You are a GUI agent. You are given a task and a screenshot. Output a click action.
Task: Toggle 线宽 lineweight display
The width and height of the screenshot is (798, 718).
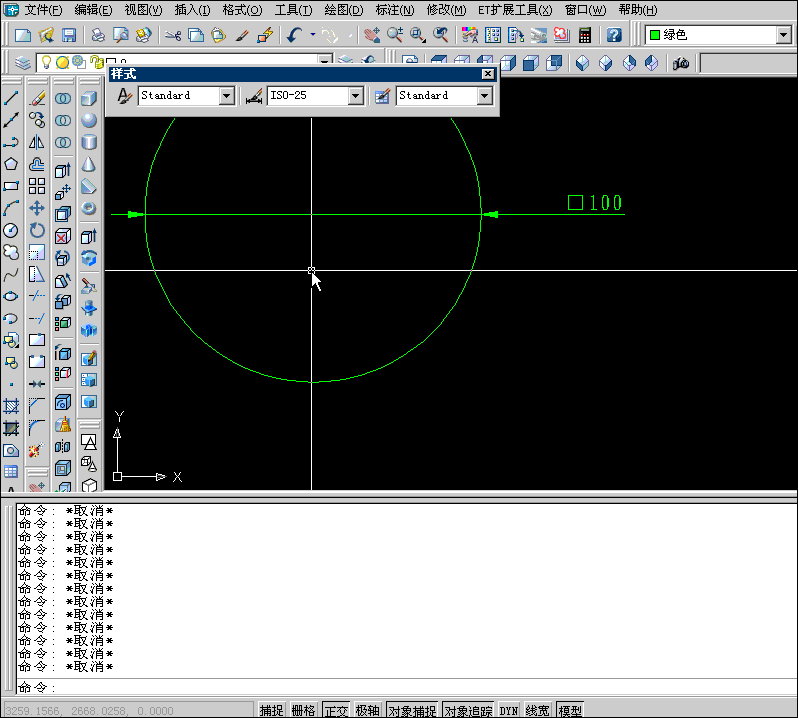[x=537, y=710]
